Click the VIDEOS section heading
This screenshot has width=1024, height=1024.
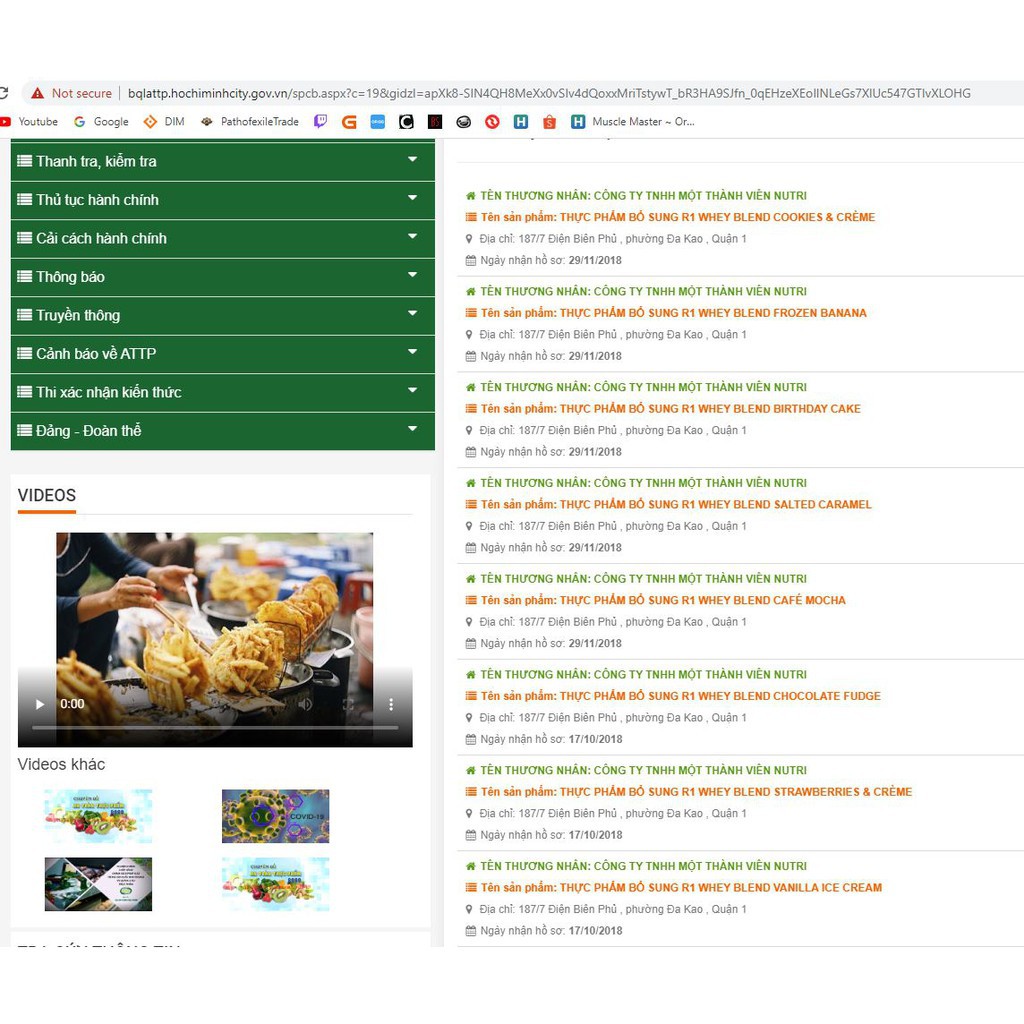(47, 495)
